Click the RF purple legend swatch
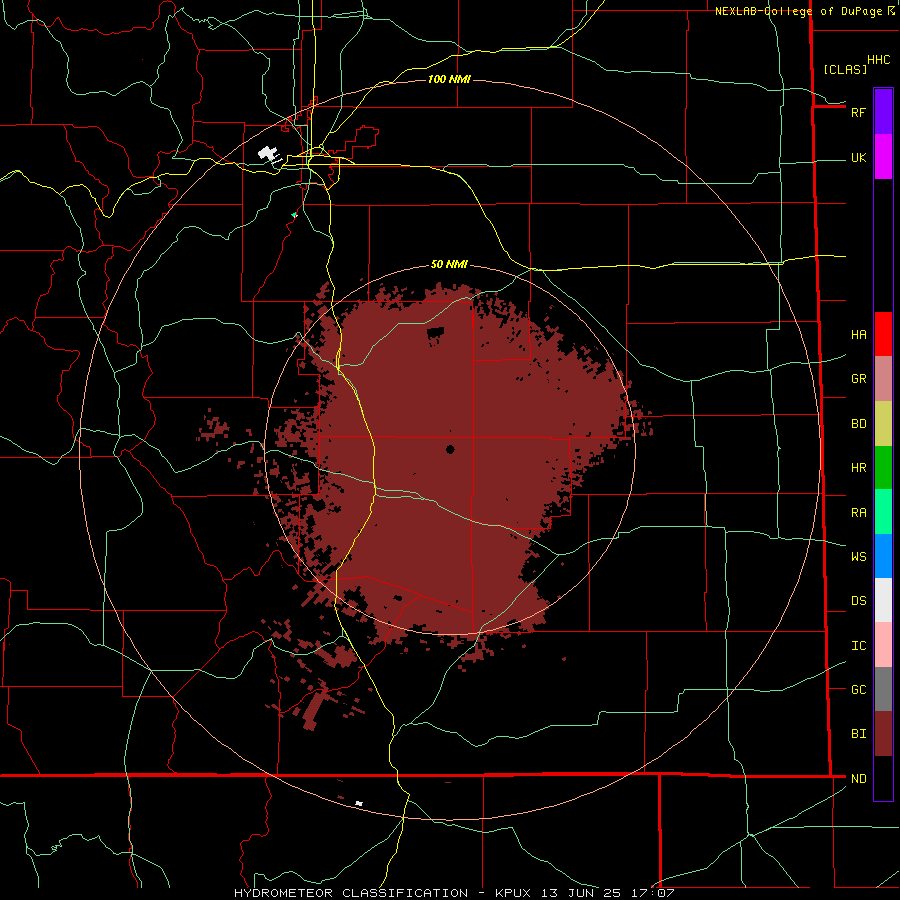 point(883,112)
